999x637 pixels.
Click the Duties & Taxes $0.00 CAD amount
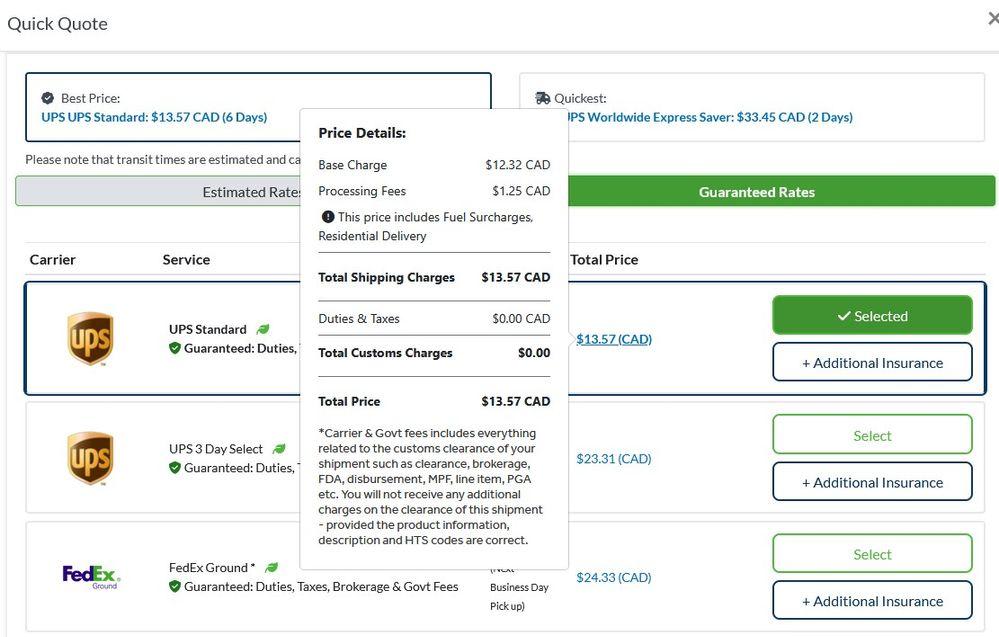point(521,318)
